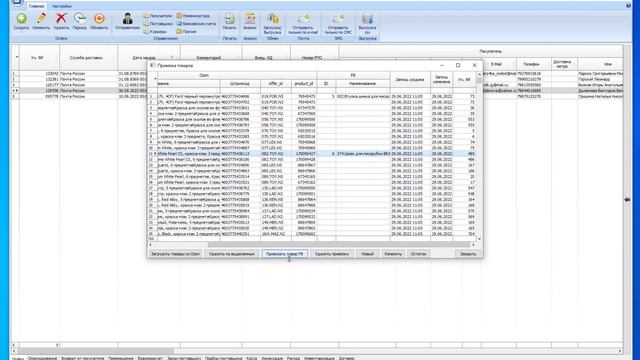Viewport: 640px width, 360px height.
Task: Click the Выгрузка database icon
Action: point(367,19)
